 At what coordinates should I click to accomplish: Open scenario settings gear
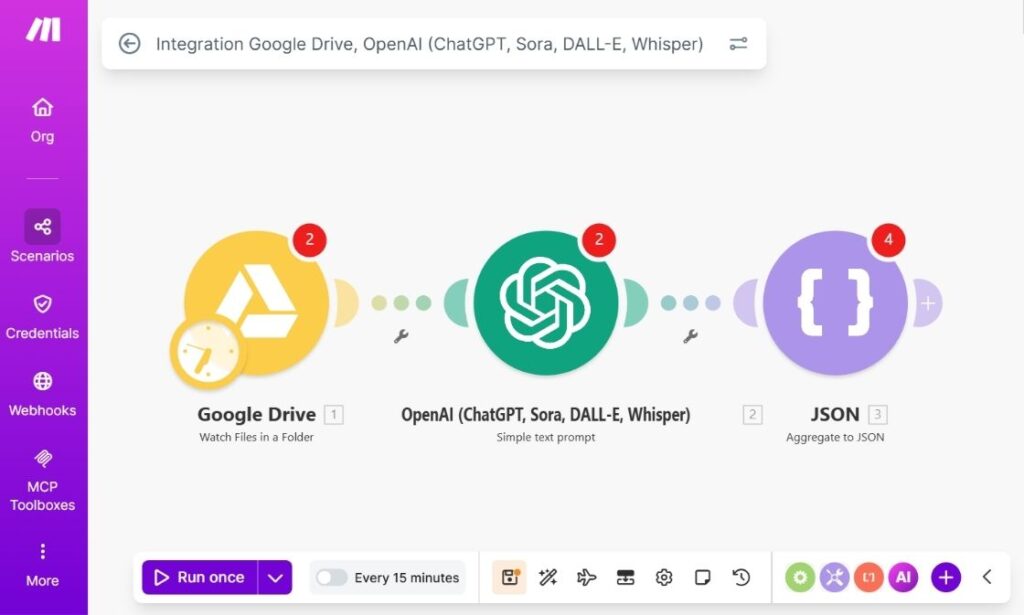(x=664, y=577)
